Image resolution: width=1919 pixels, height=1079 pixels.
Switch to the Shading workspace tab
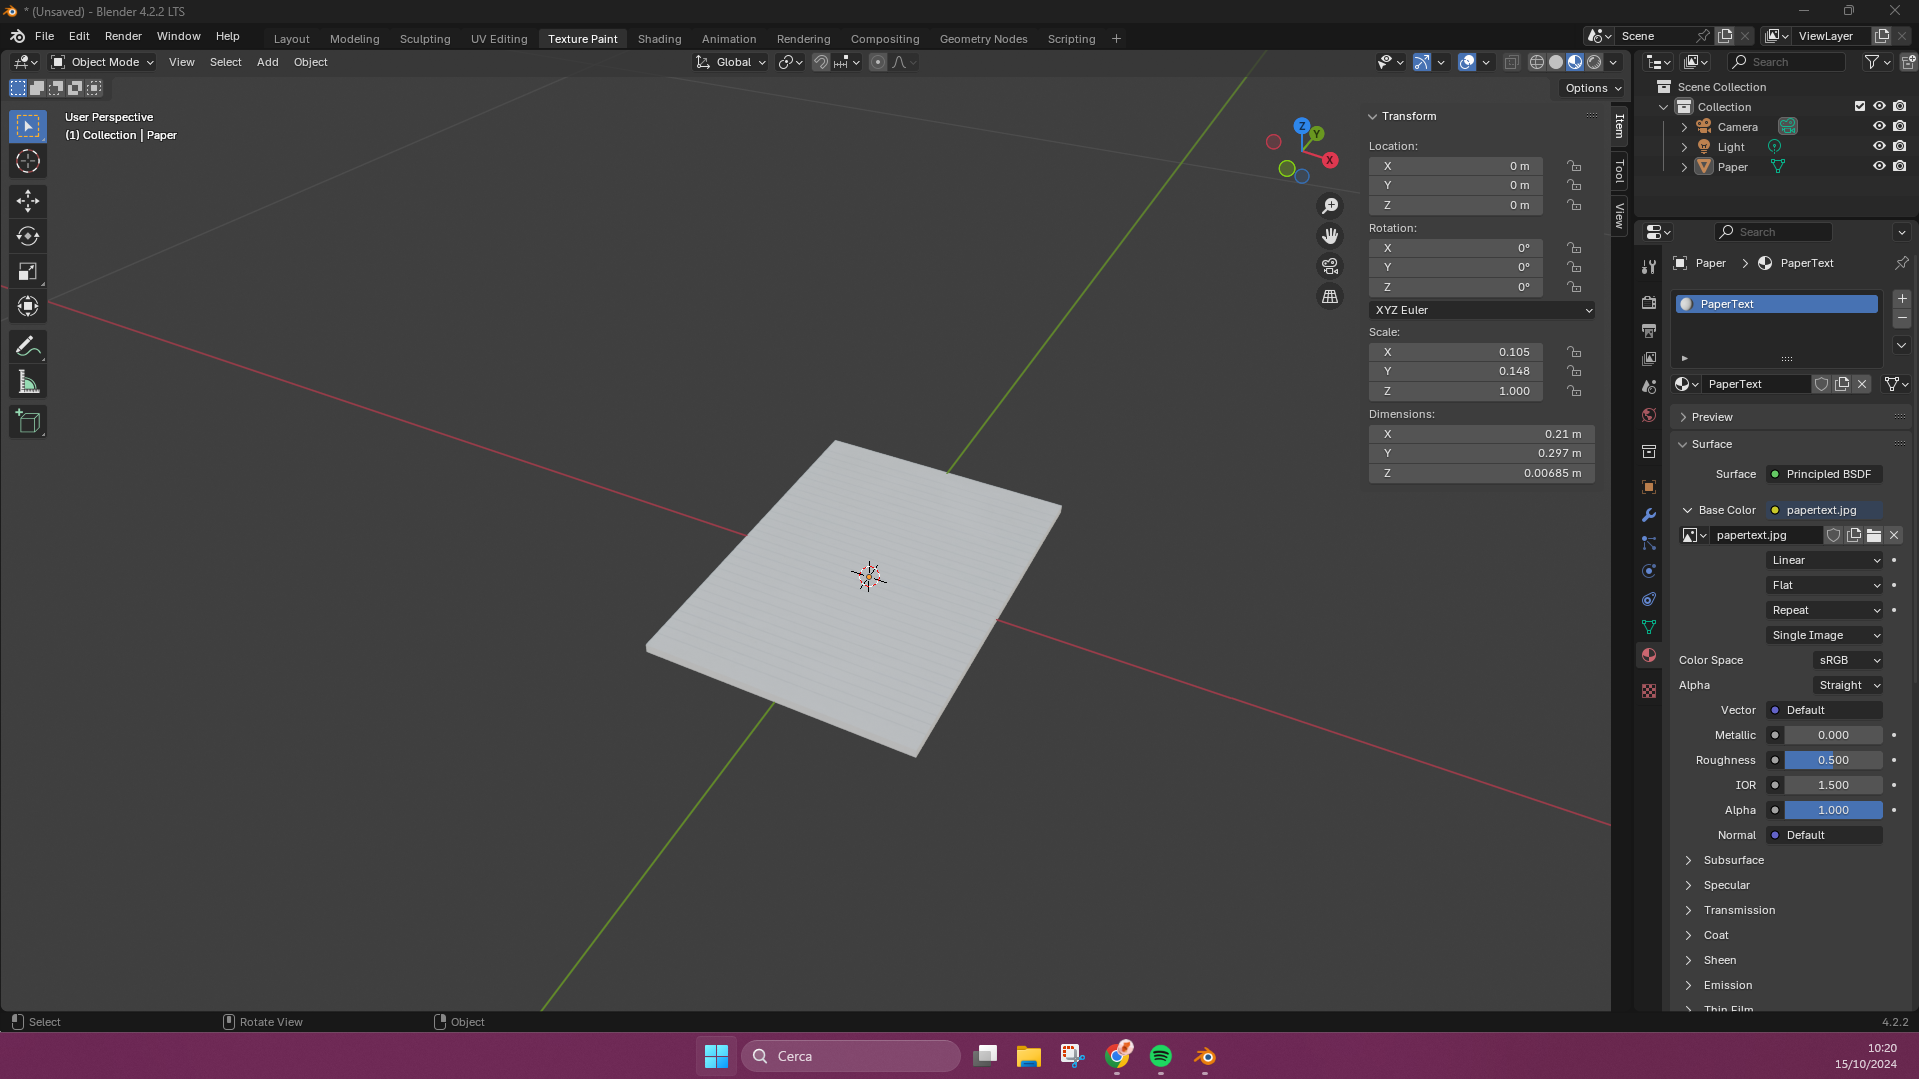(660, 39)
